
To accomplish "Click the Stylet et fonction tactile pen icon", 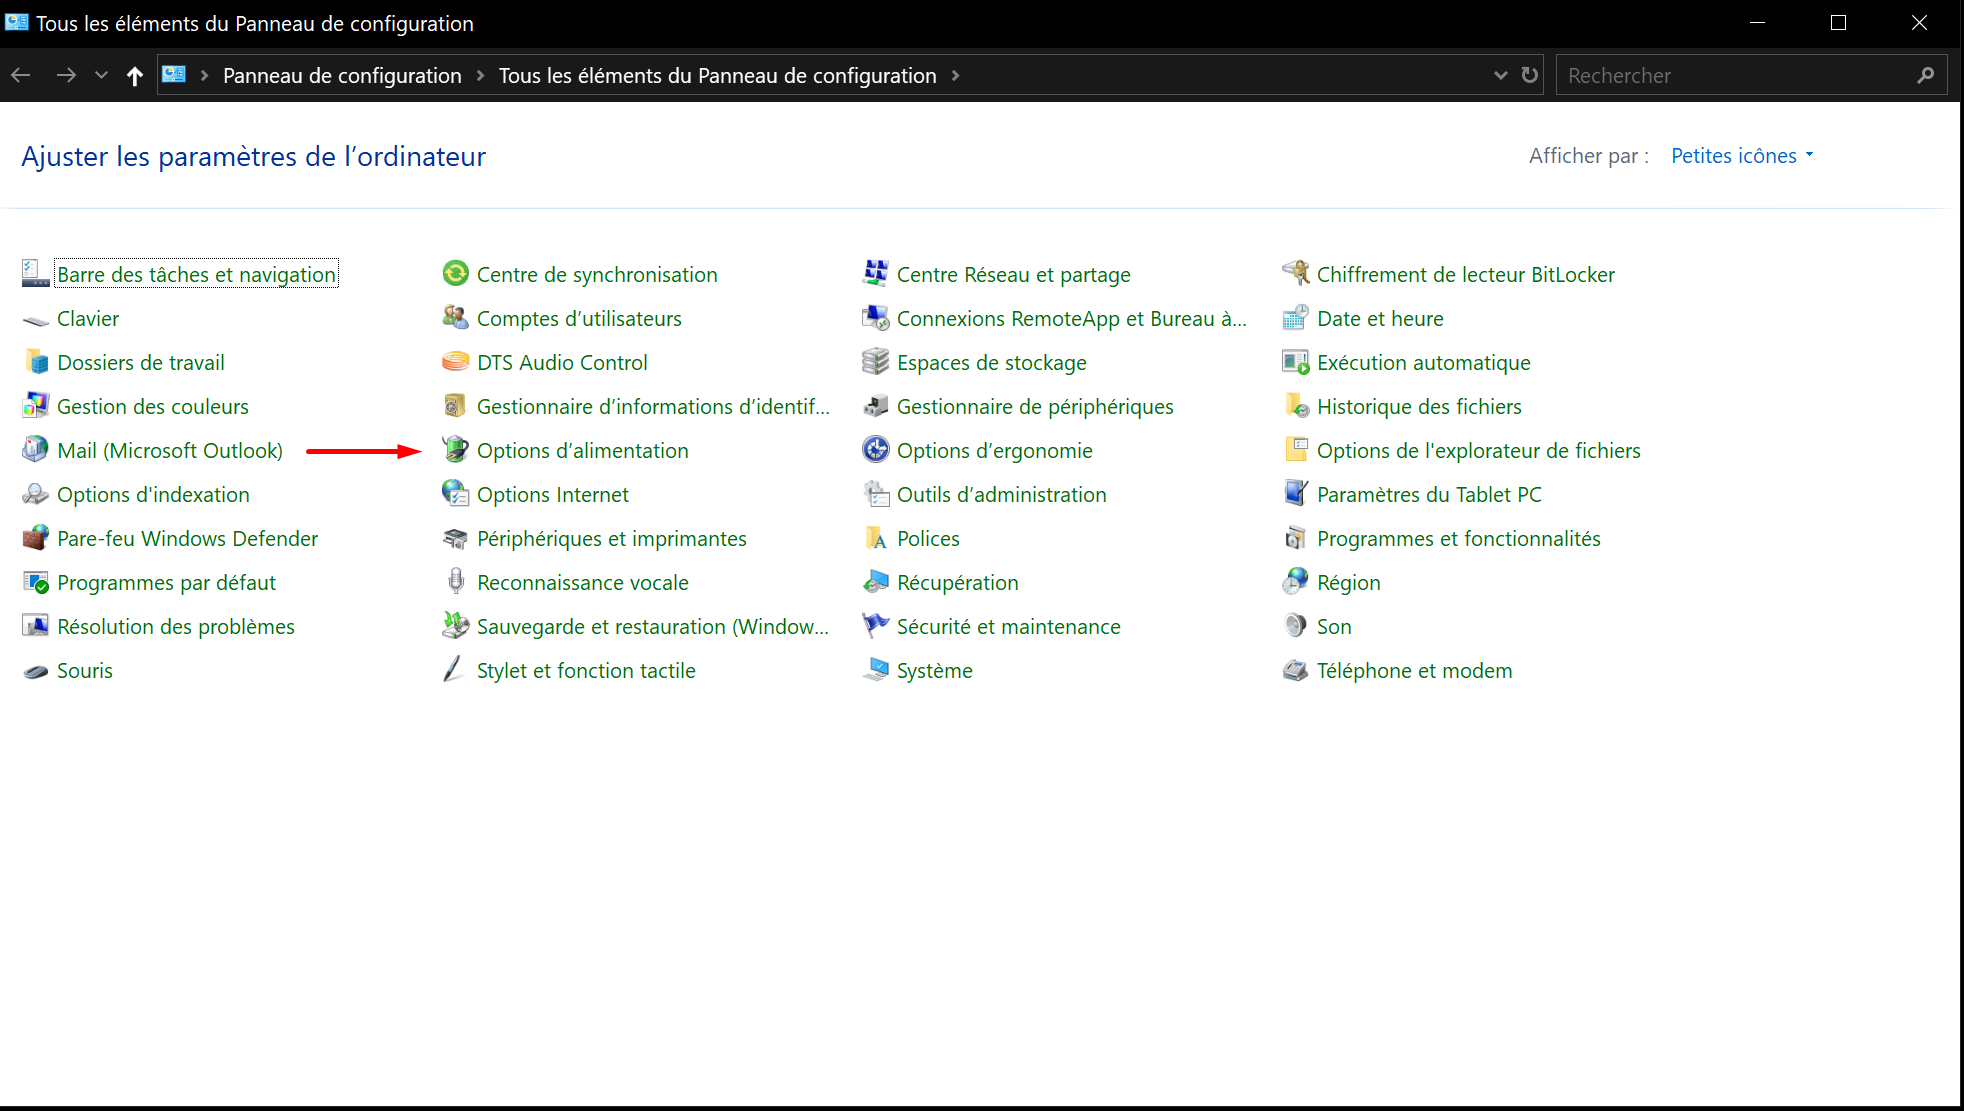I will pyautogui.click(x=455, y=670).
